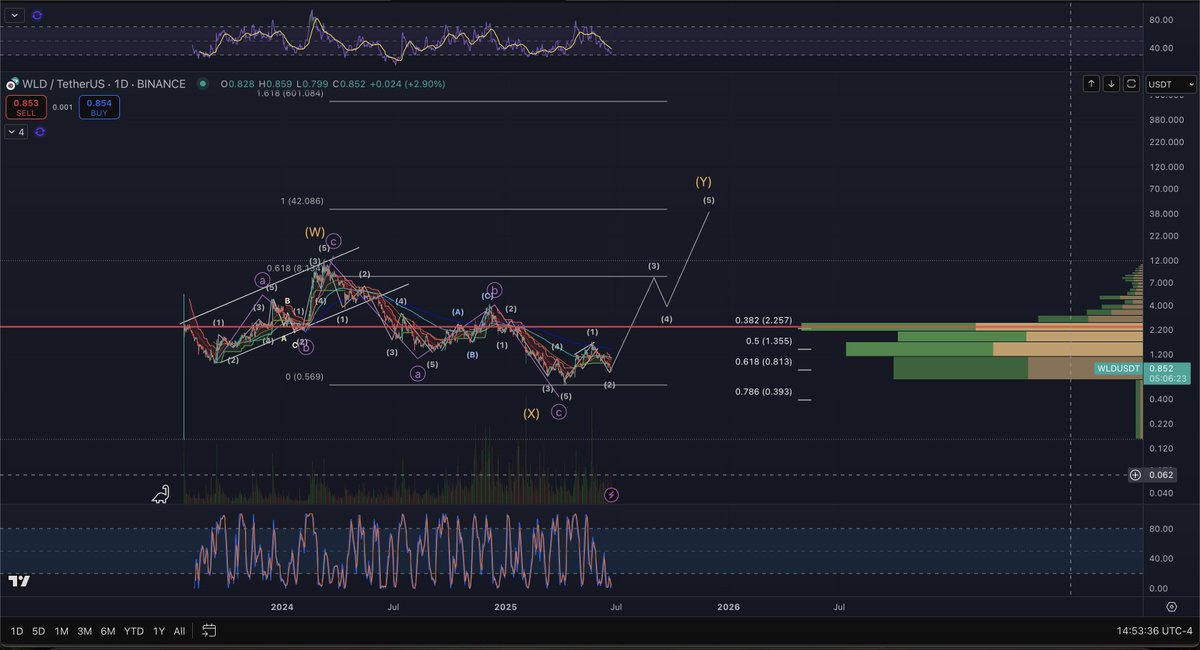1200x650 pixels.
Task: Maximize the chart pane
Action: [x=1131, y=84]
